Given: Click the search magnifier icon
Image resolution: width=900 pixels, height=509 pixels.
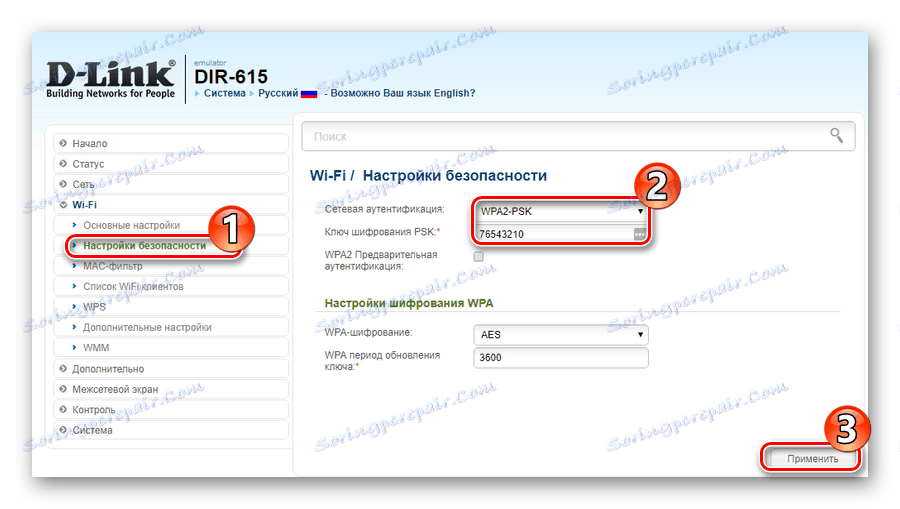Looking at the screenshot, I should [836, 135].
